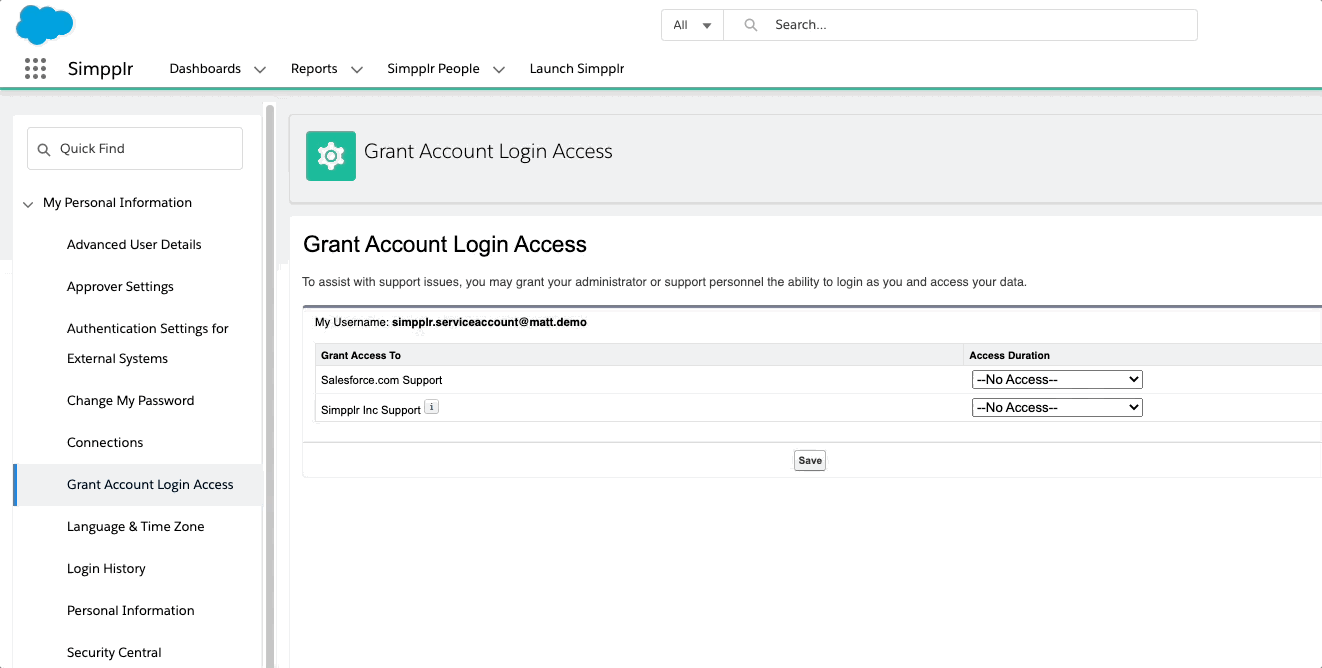The image size is (1322, 668).
Task: Click the username simpplr.serviceaccount@matt.demo
Action: (489, 323)
